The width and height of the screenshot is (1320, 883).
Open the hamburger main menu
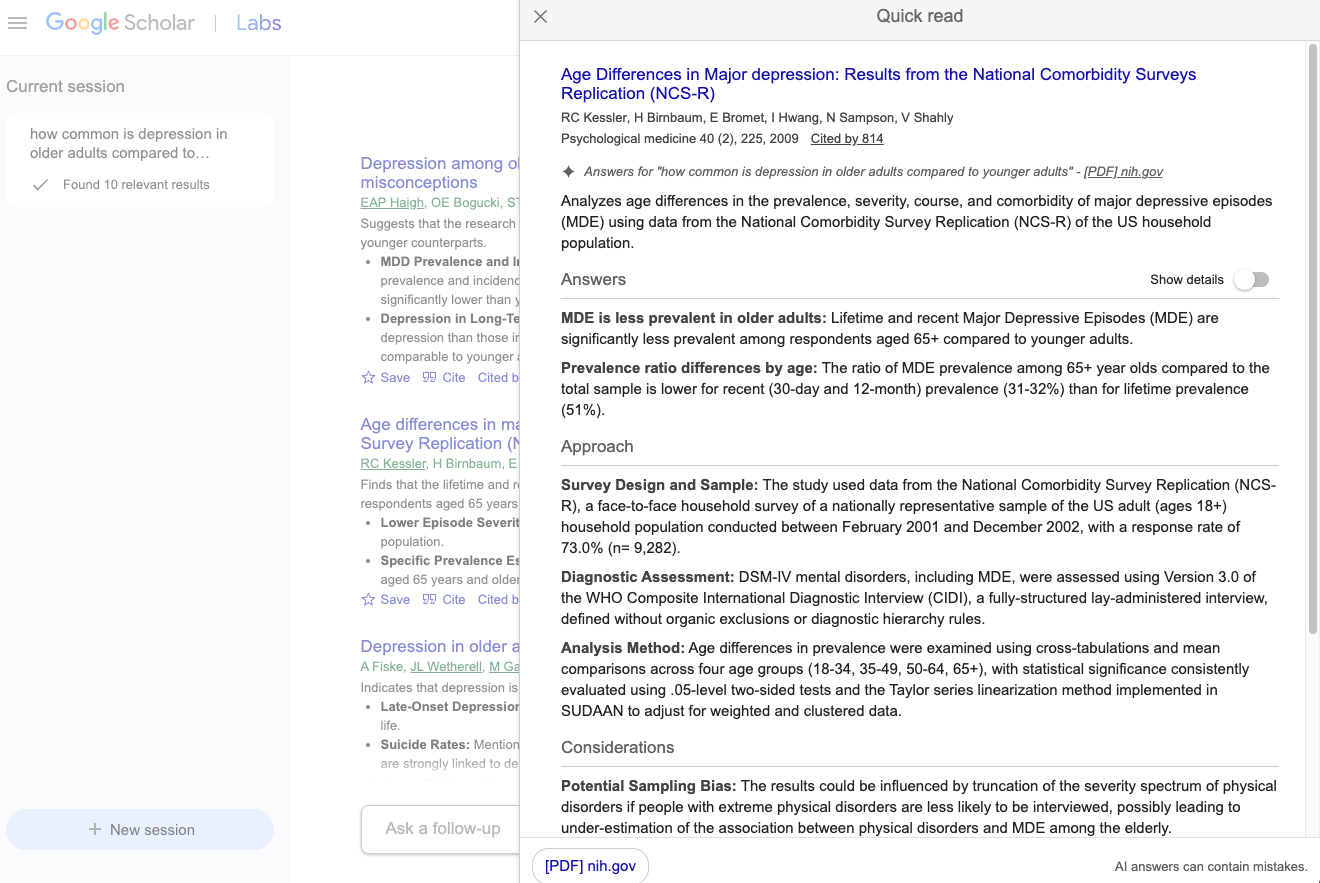click(x=17, y=23)
